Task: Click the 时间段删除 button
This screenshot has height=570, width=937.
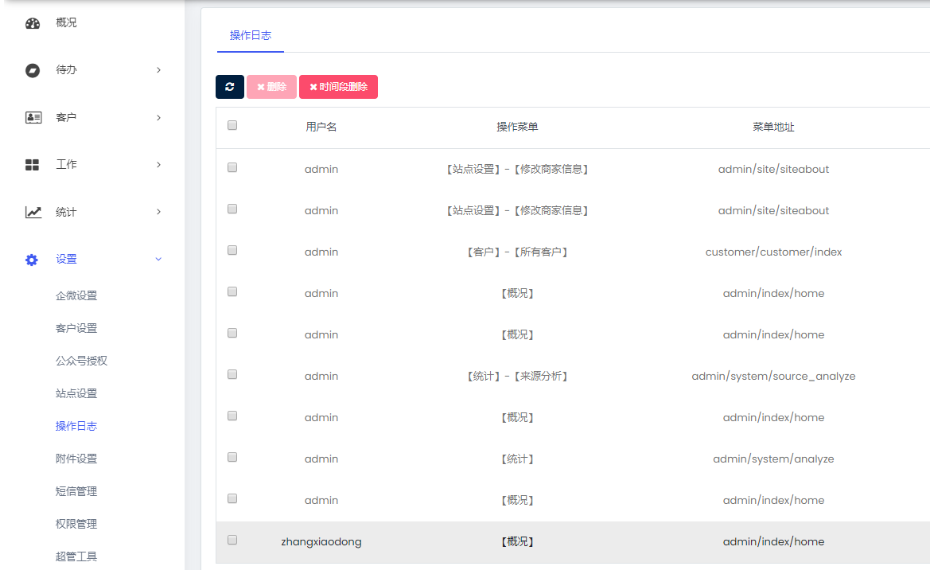Action: click(x=338, y=87)
